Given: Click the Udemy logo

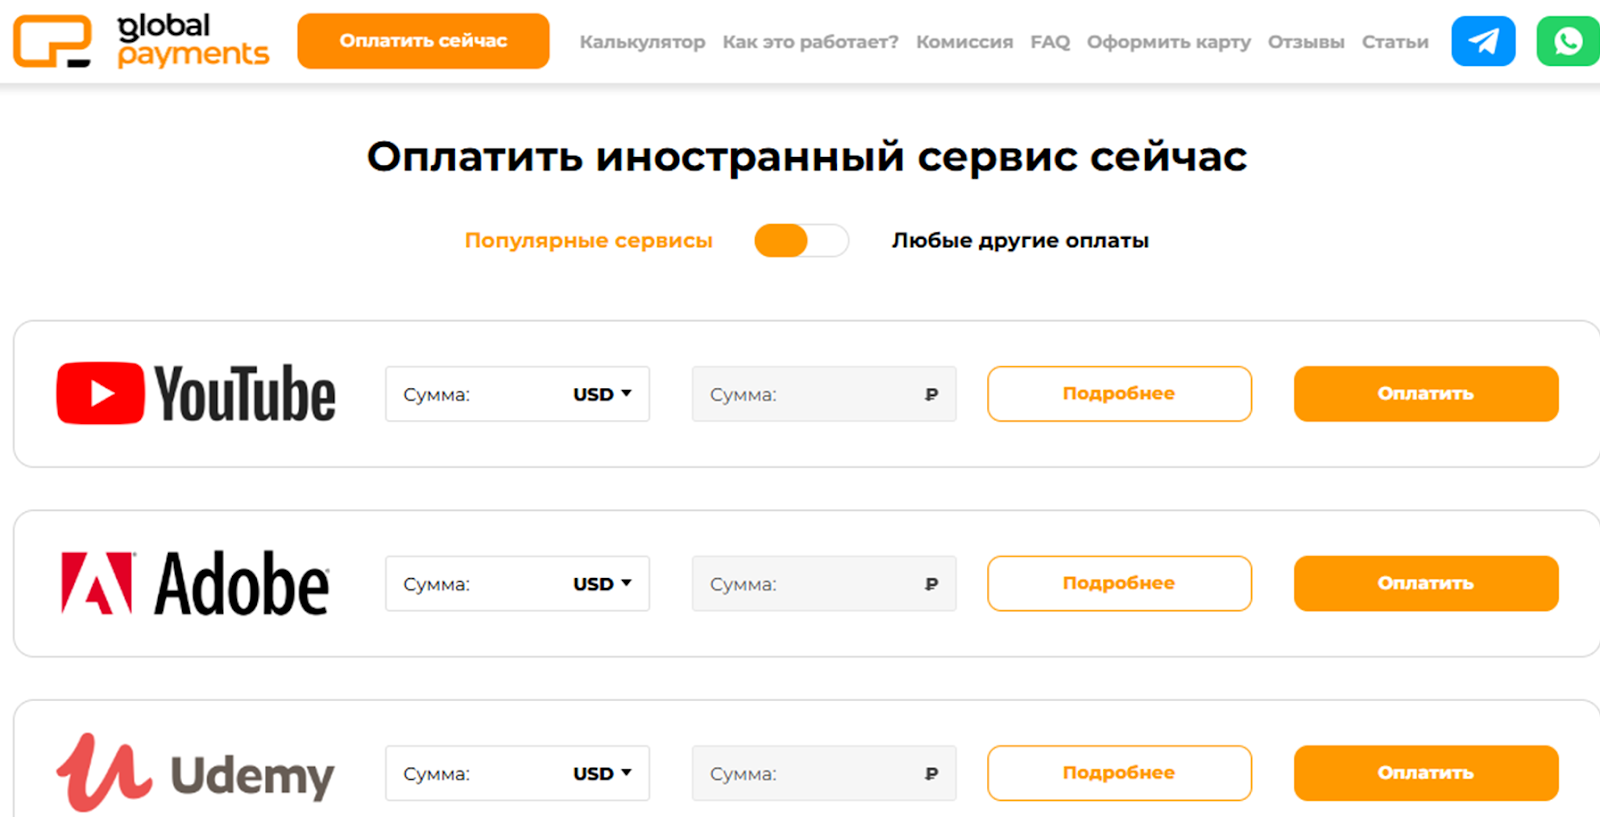Looking at the screenshot, I should 196,773.
